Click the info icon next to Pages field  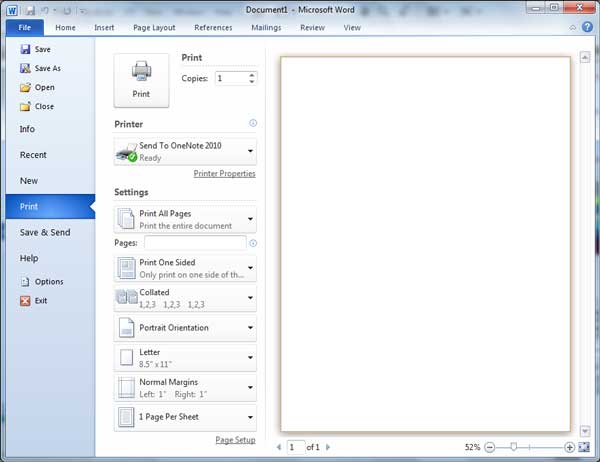[253, 243]
